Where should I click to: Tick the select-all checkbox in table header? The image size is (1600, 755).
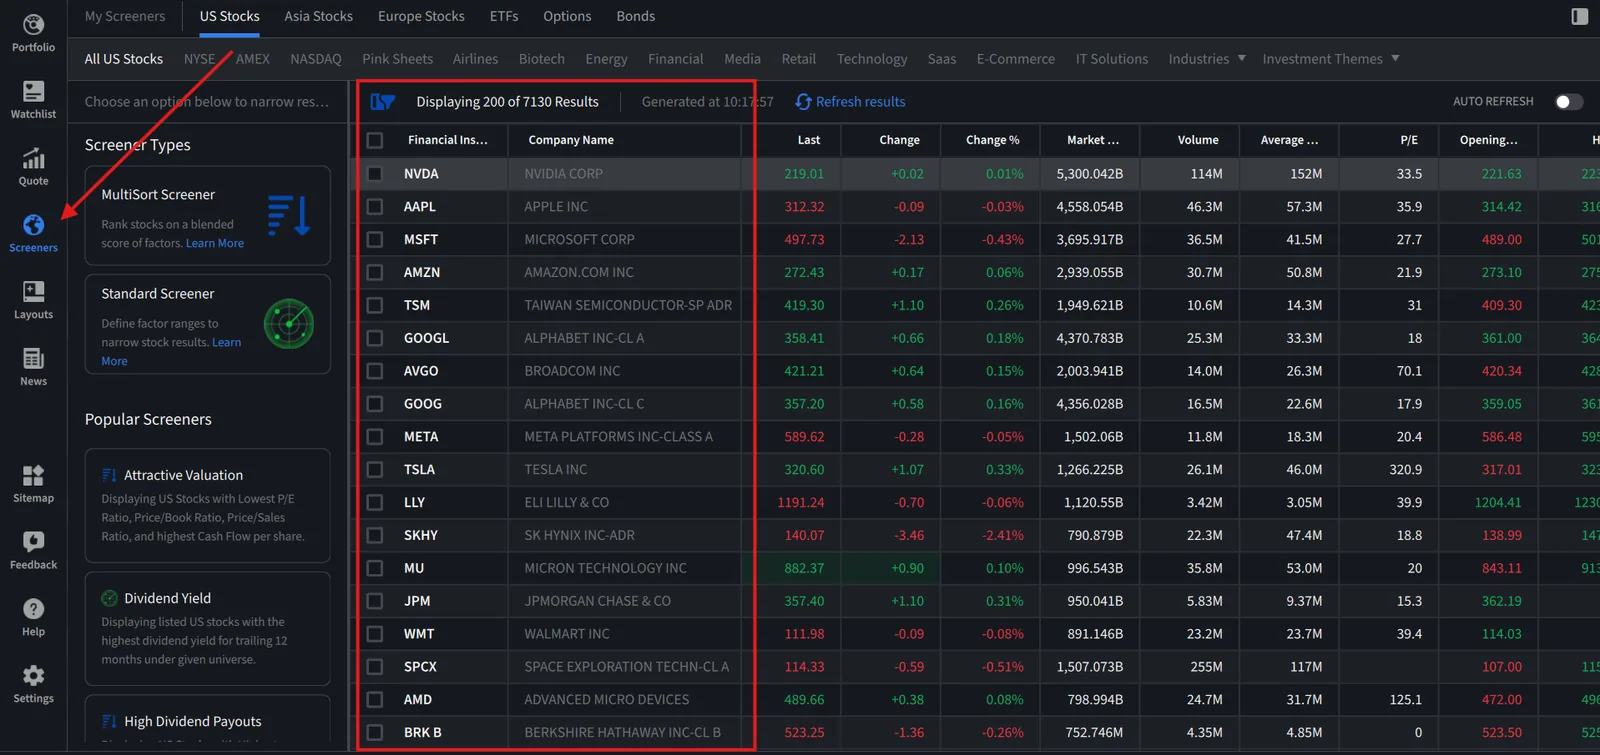375,140
